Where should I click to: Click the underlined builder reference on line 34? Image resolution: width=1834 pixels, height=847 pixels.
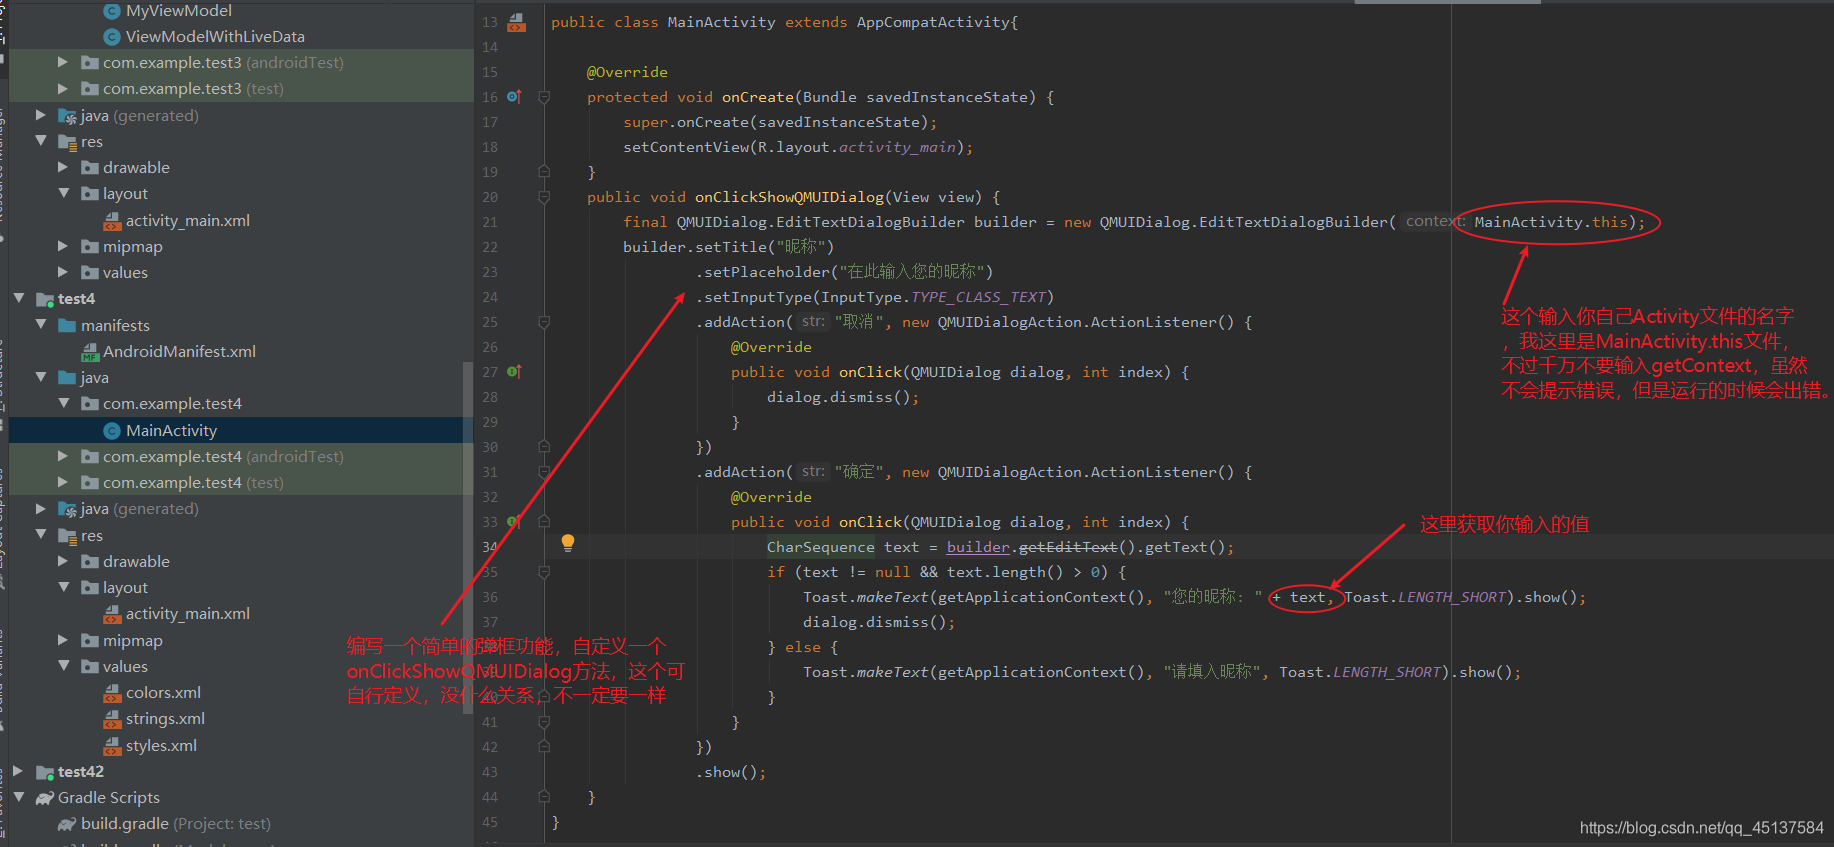[978, 547]
